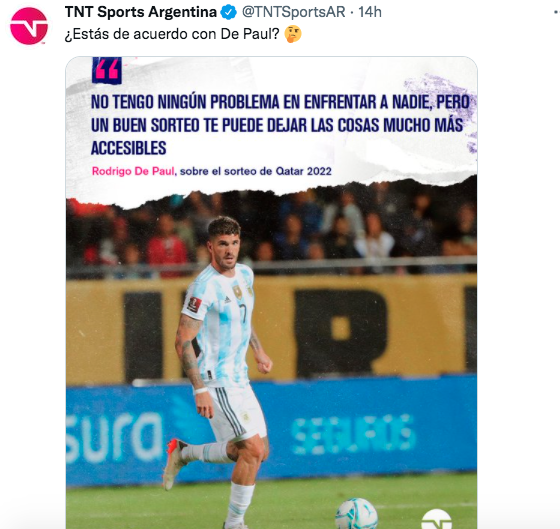Click the tweet text about De Paul
The height and width of the screenshot is (529, 560).
[172, 34]
